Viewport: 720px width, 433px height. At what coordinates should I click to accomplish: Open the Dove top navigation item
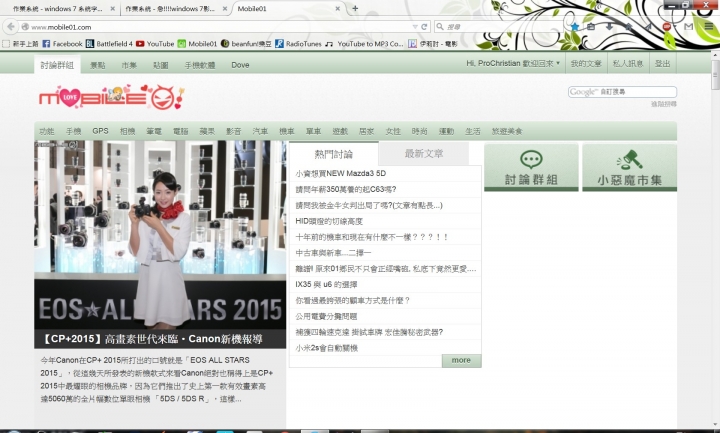point(240,65)
